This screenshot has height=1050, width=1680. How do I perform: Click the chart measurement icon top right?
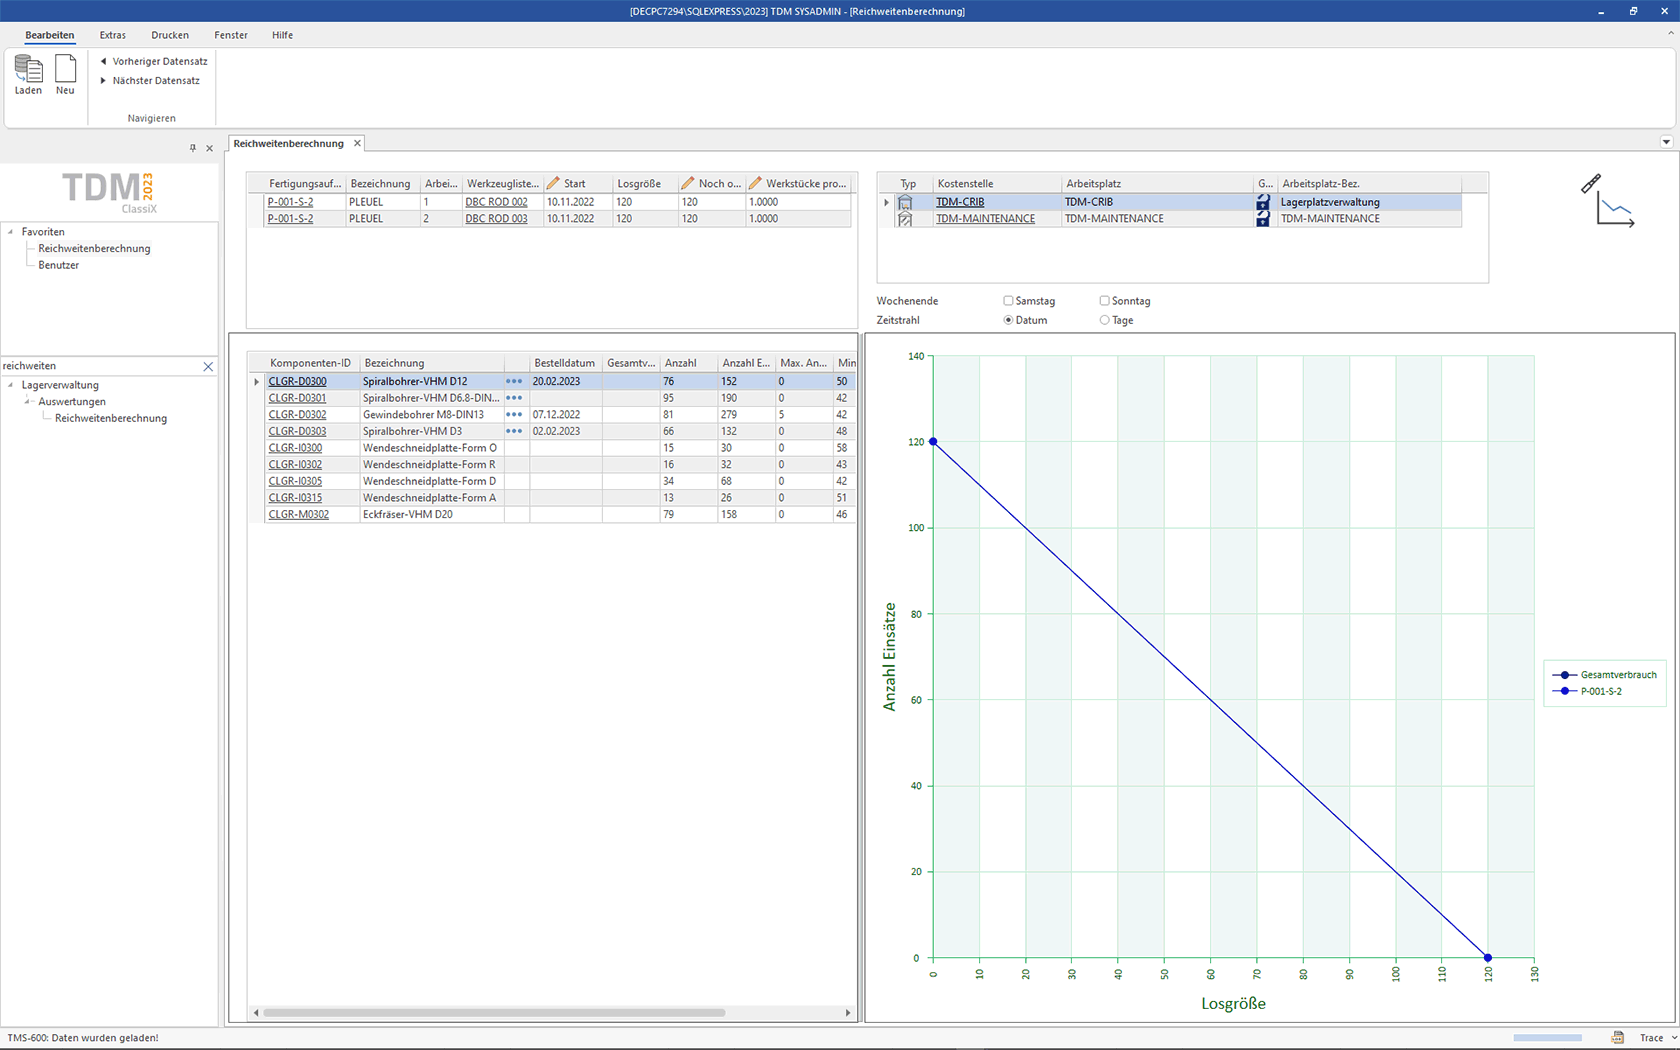(x=1608, y=200)
